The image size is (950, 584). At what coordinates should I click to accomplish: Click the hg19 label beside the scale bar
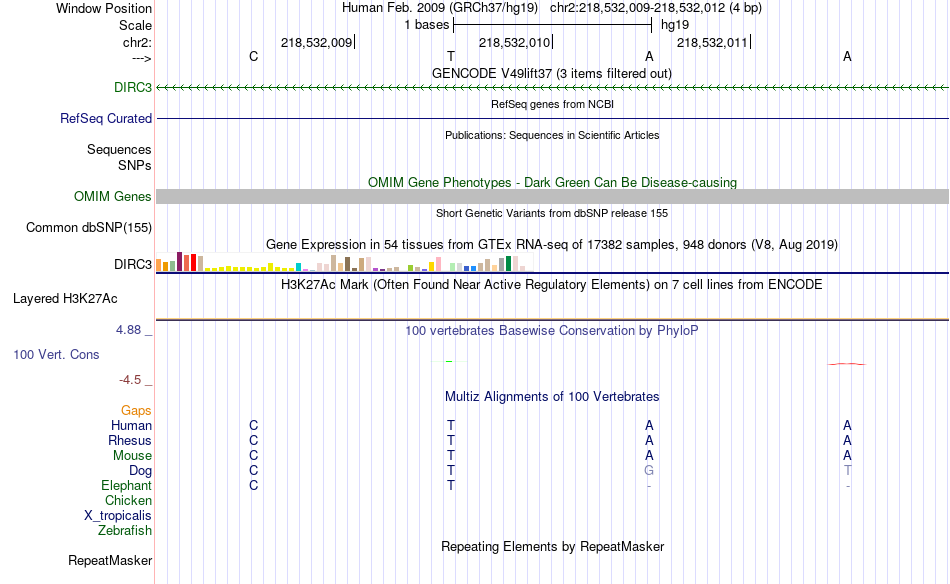675,25
